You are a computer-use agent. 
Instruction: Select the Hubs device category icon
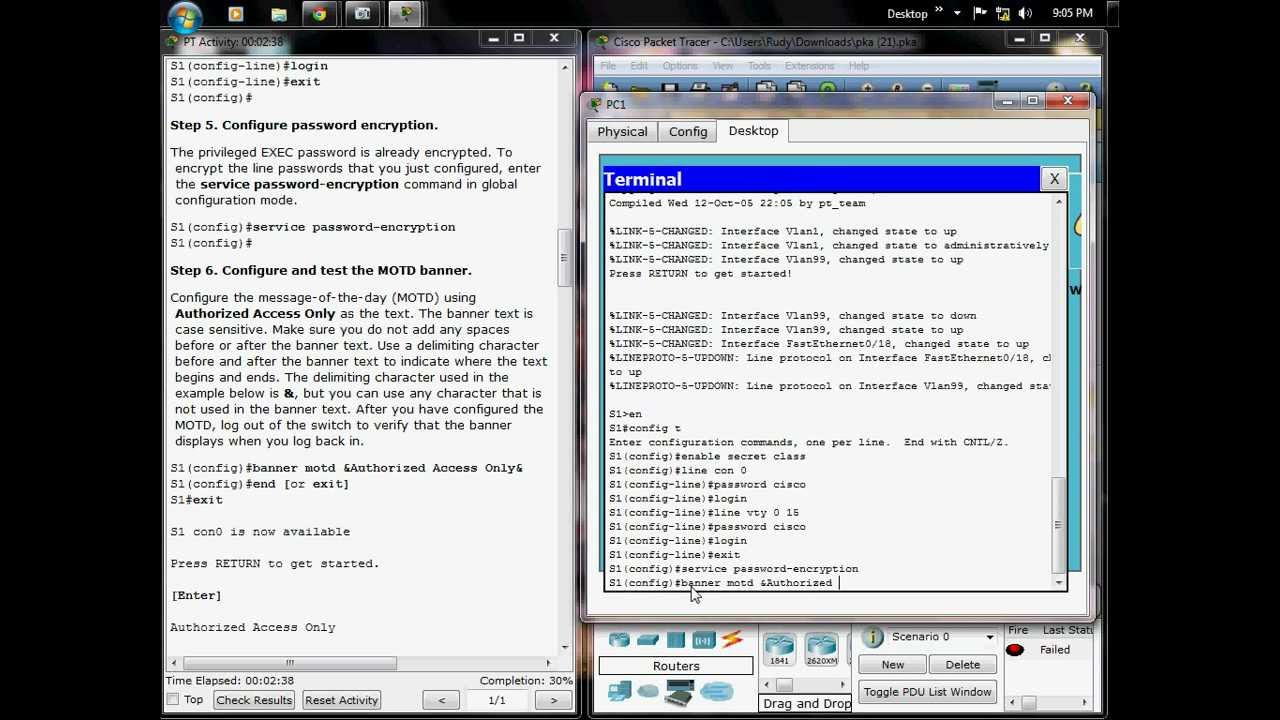point(676,640)
